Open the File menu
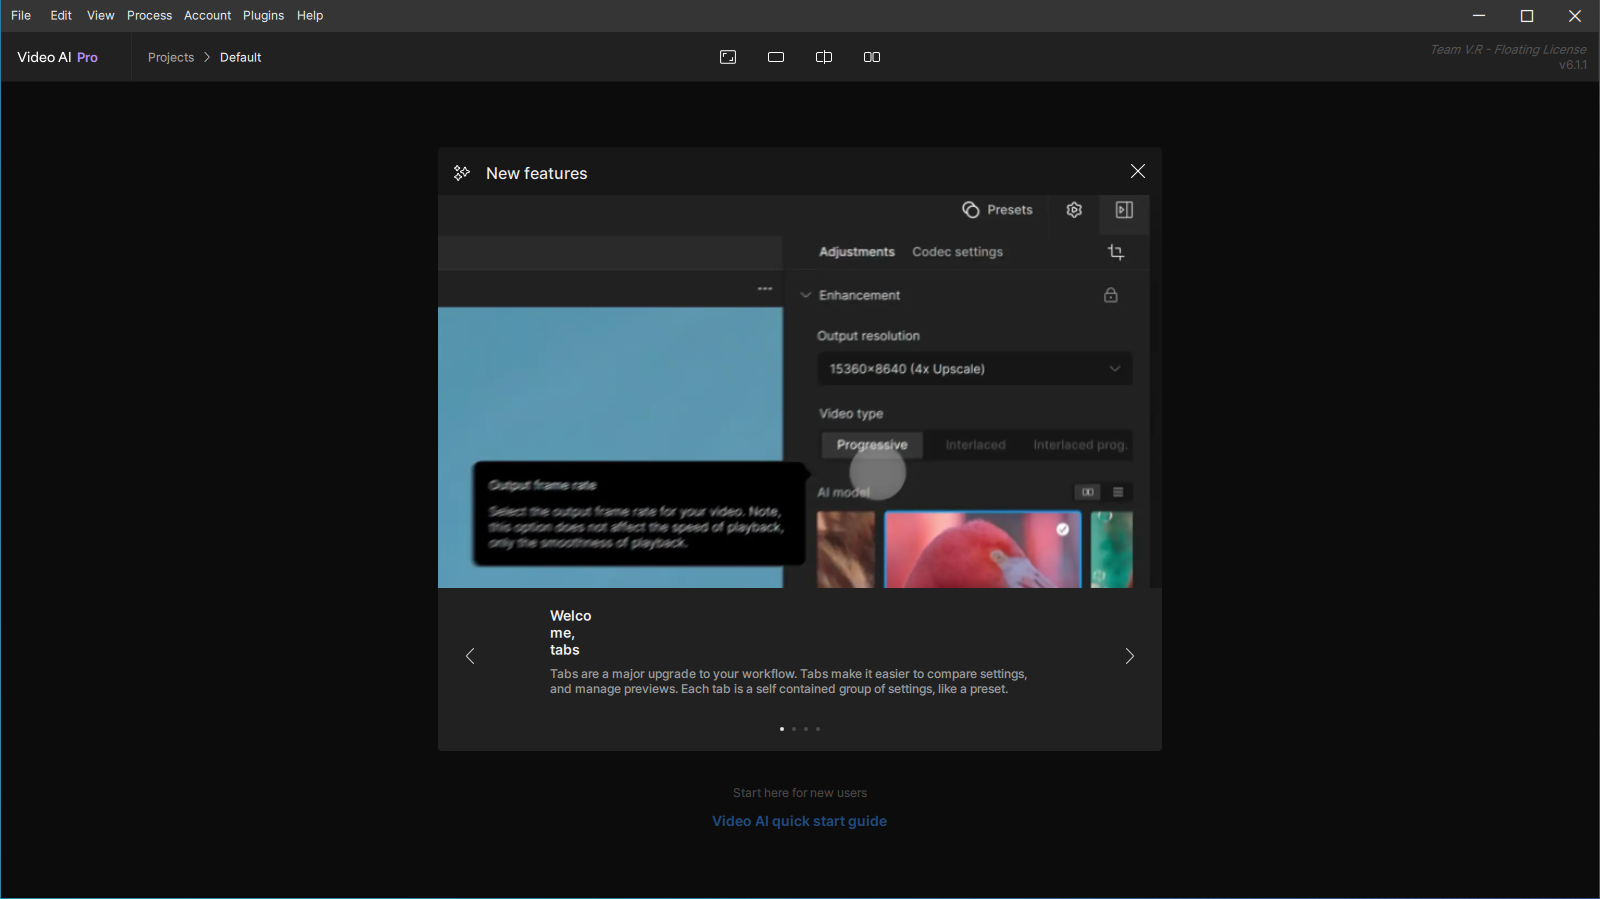1600x899 pixels. pos(21,15)
